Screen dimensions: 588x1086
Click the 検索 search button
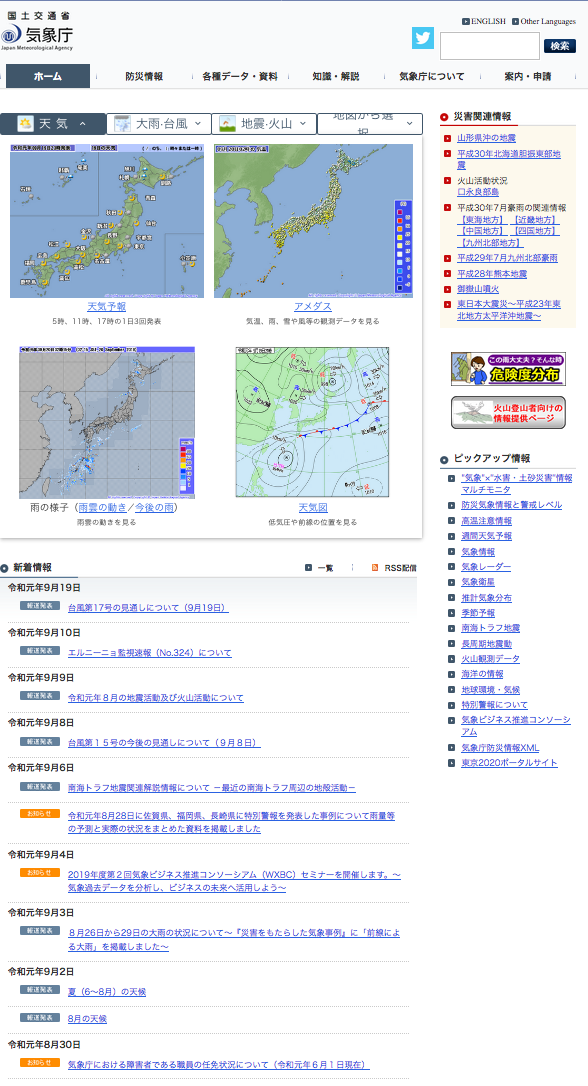[560, 46]
